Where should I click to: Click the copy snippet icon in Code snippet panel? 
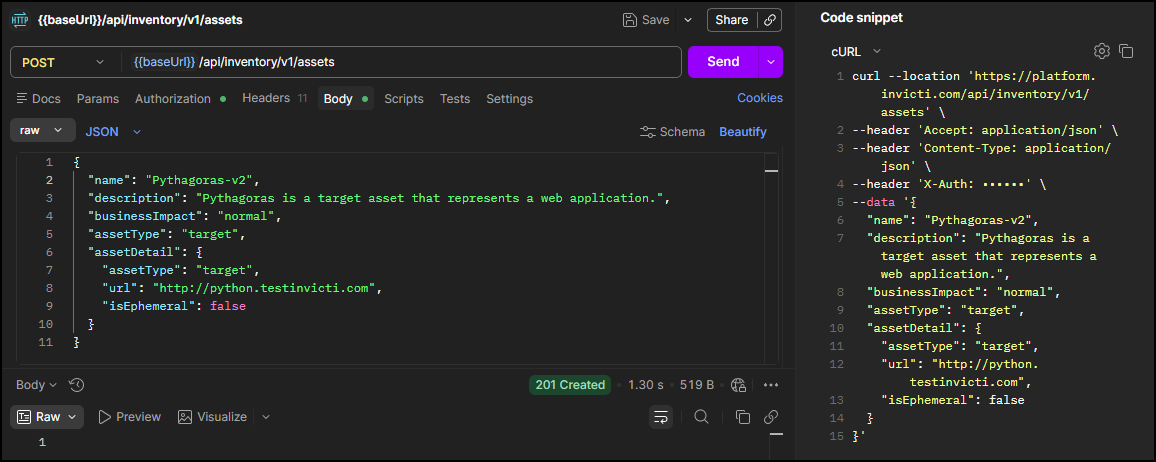pyautogui.click(x=1126, y=51)
